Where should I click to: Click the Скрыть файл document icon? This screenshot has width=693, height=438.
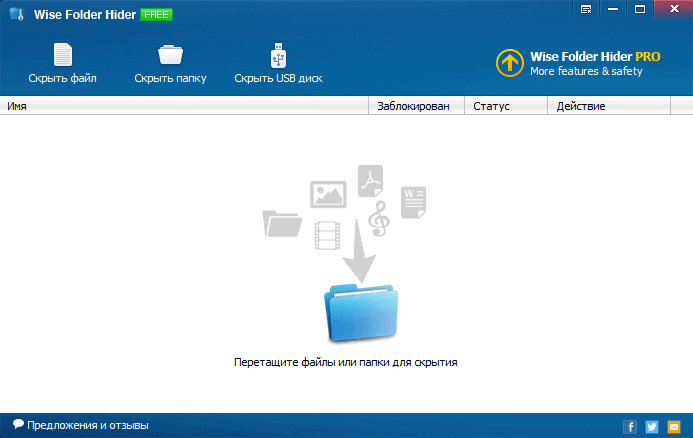tap(63, 54)
